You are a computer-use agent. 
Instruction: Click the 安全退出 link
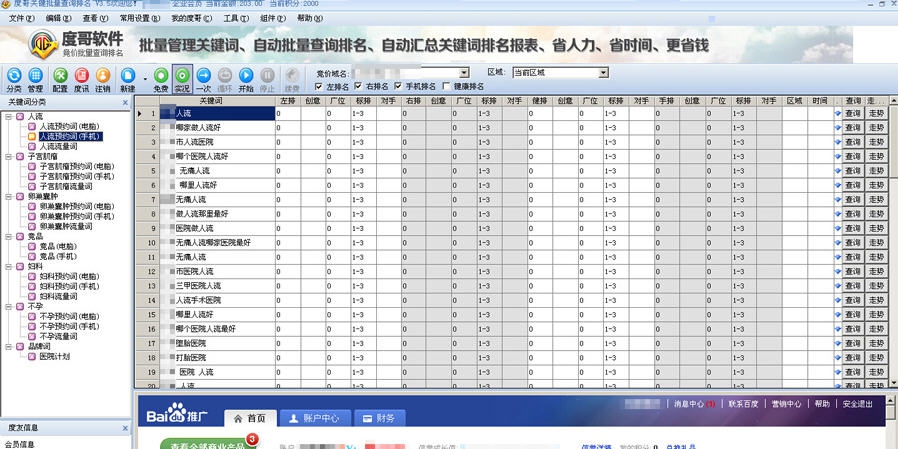tap(858, 404)
